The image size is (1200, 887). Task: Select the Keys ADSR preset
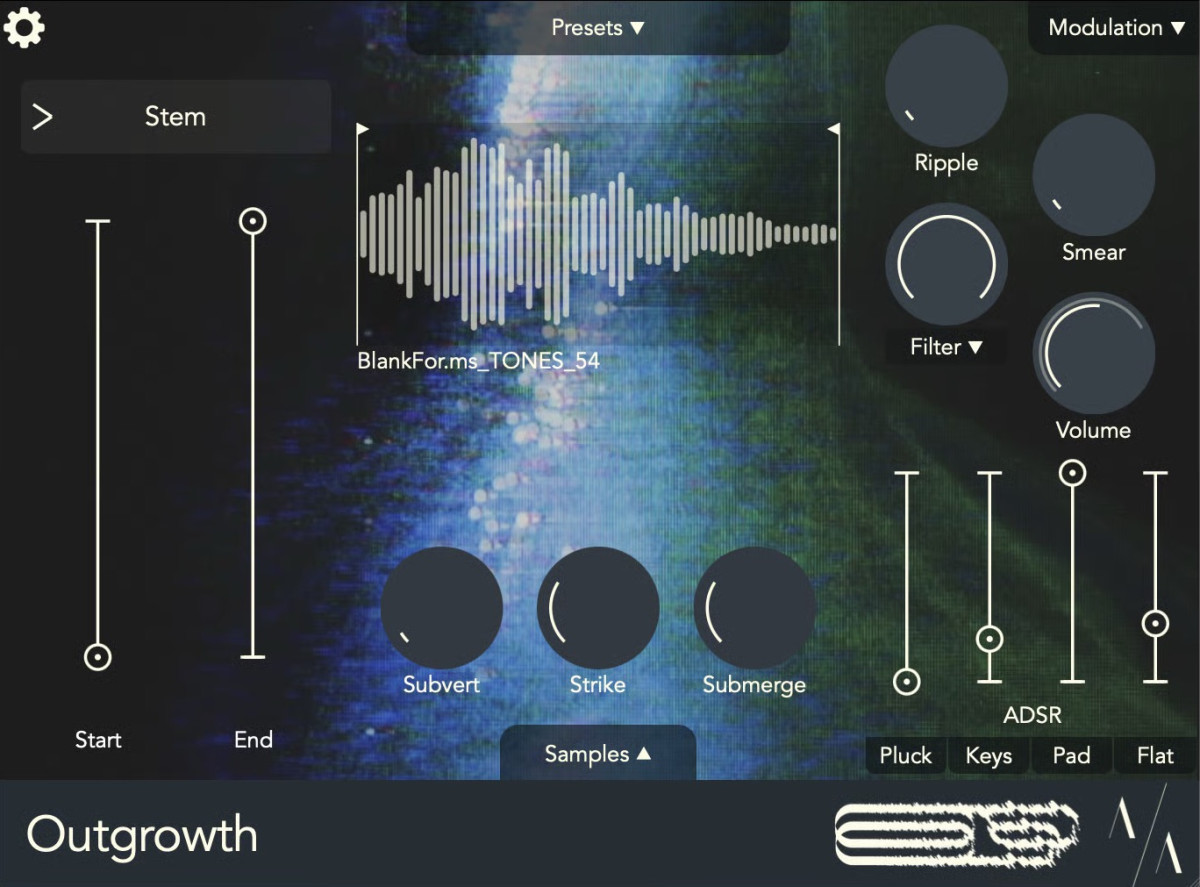[x=988, y=756]
